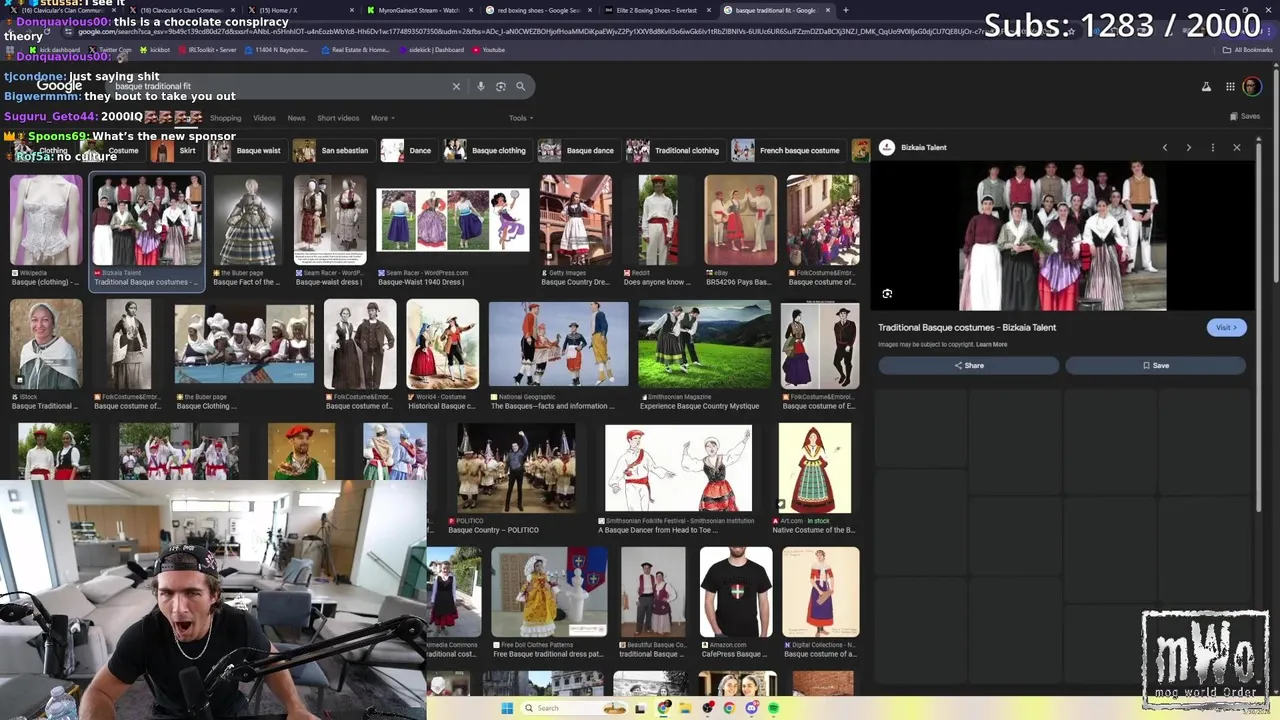Save the previewed image
Image resolution: width=1280 pixels, height=720 pixels.
click(x=1155, y=365)
